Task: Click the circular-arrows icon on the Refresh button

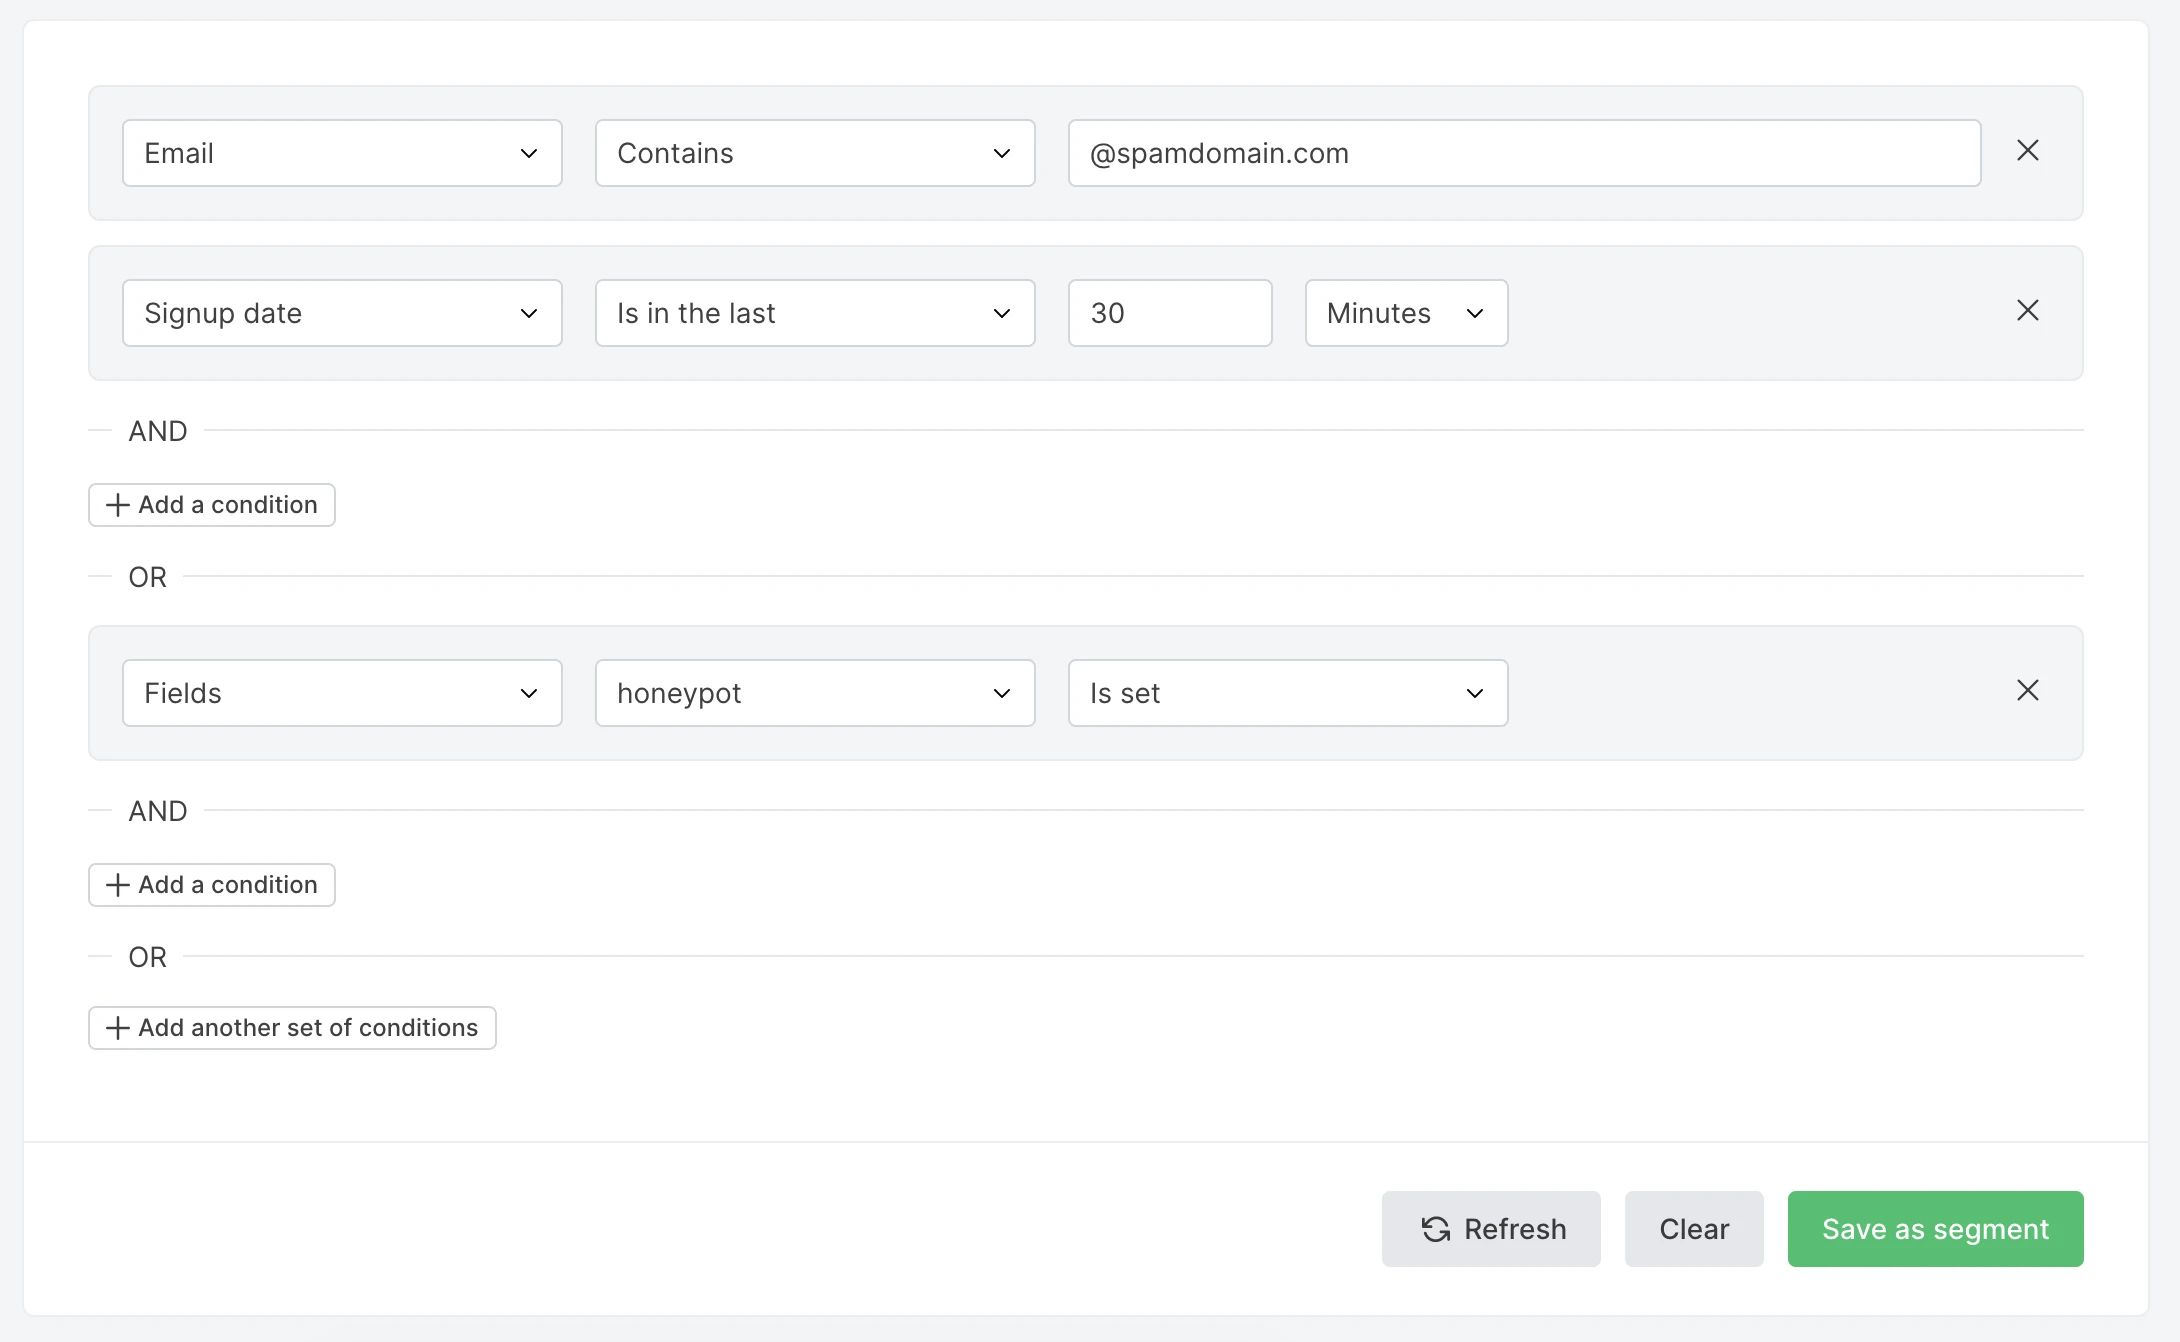Action: 1436,1229
